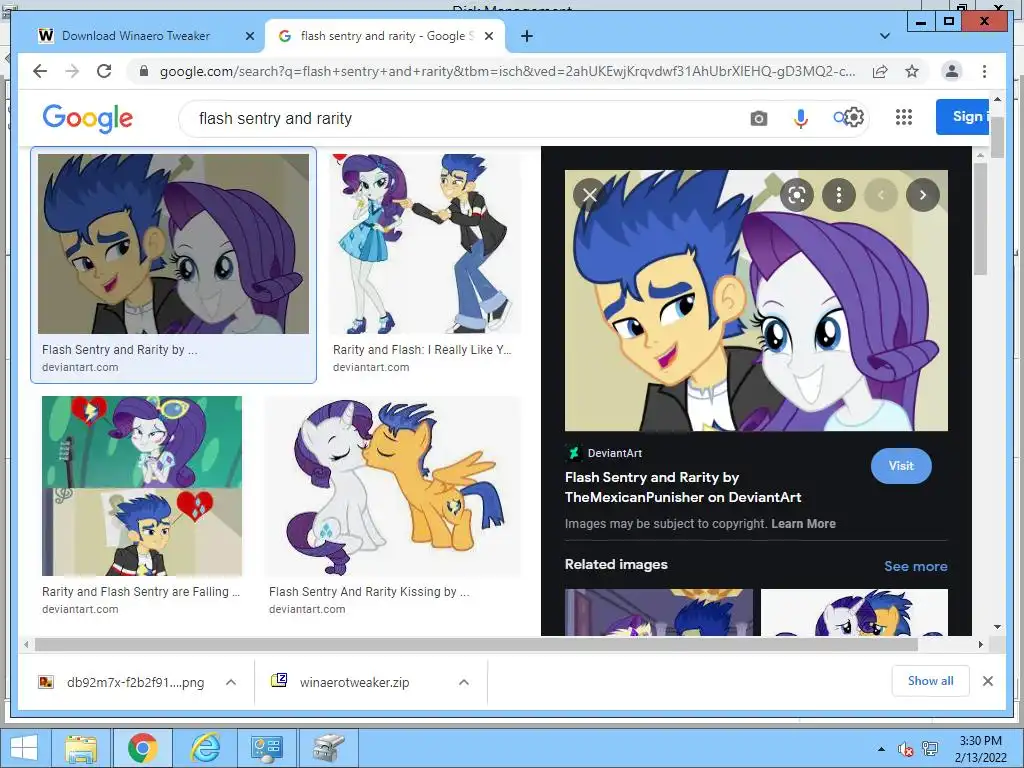Launch Internet Explorer from taskbar

[205, 748]
